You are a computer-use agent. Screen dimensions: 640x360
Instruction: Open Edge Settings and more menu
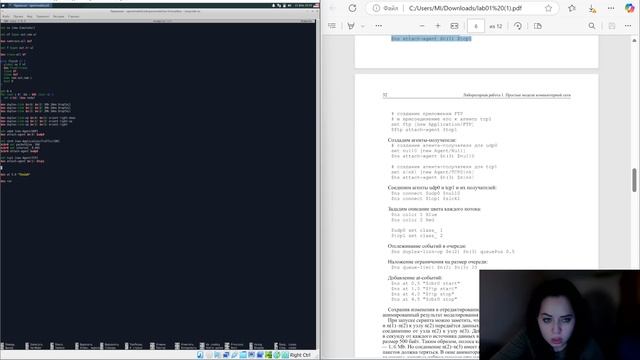611,8
